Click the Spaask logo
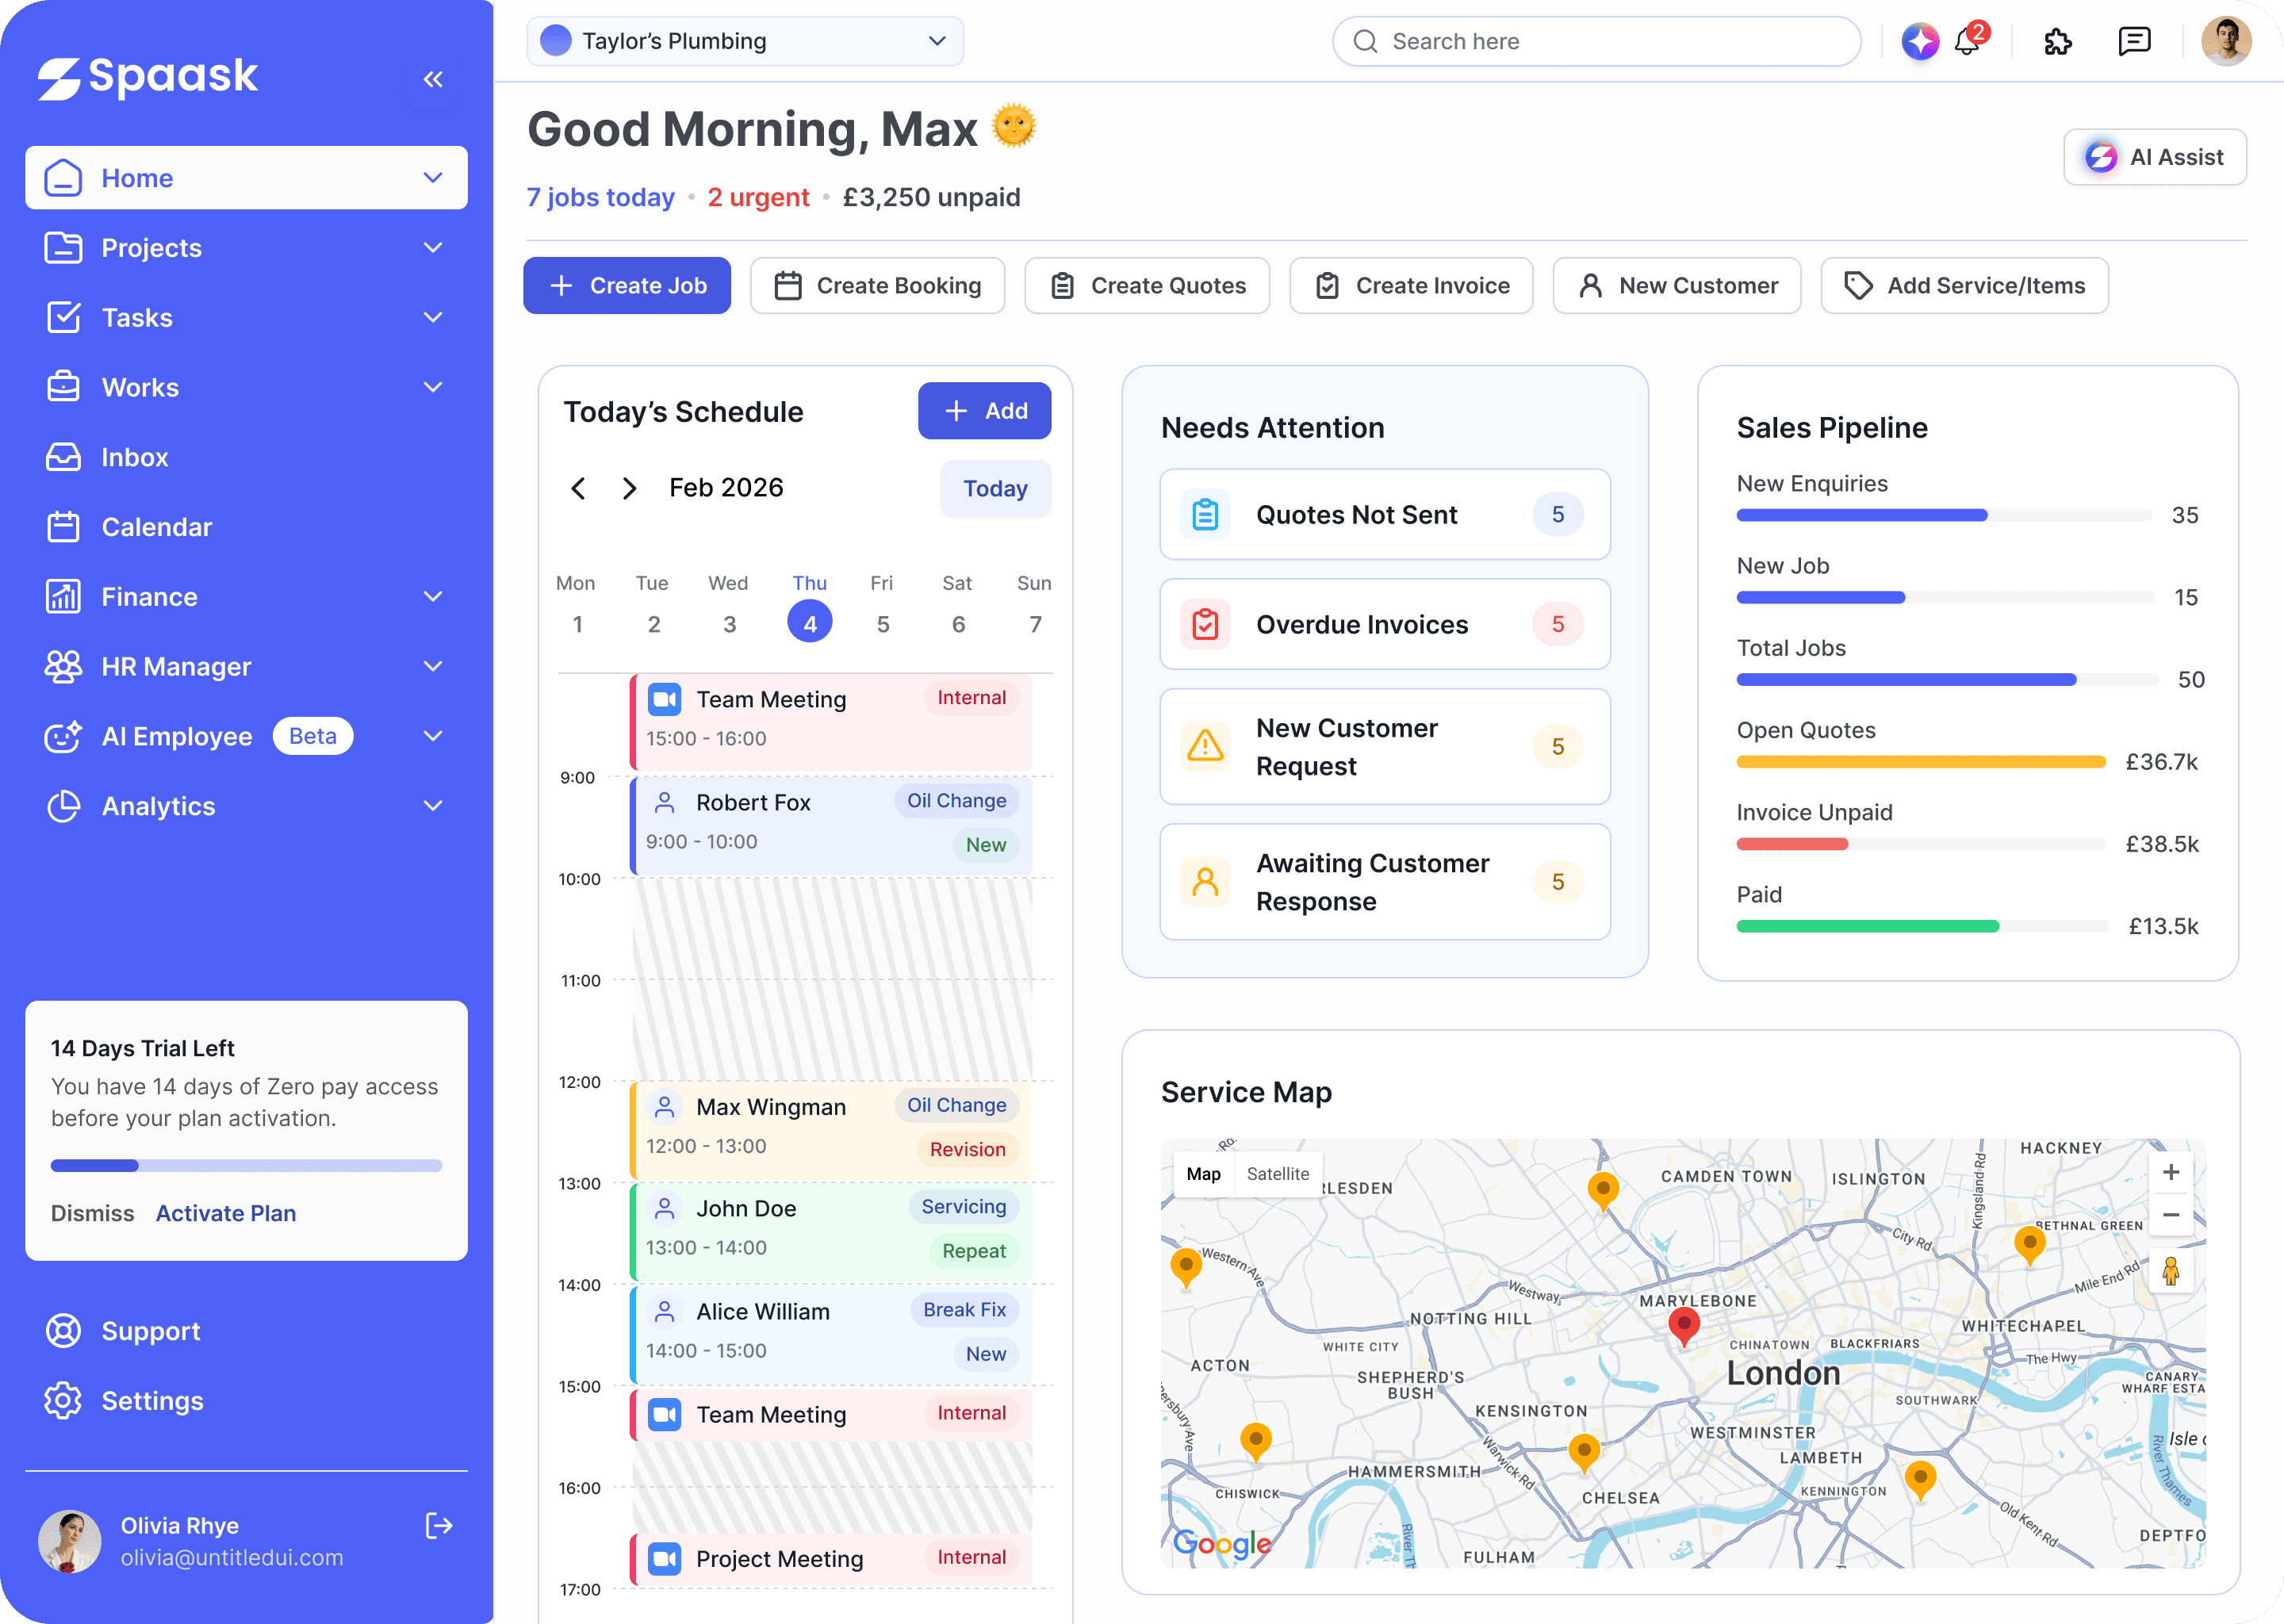The height and width of the screenshot is (1624, 2284). tap(147, 77)
